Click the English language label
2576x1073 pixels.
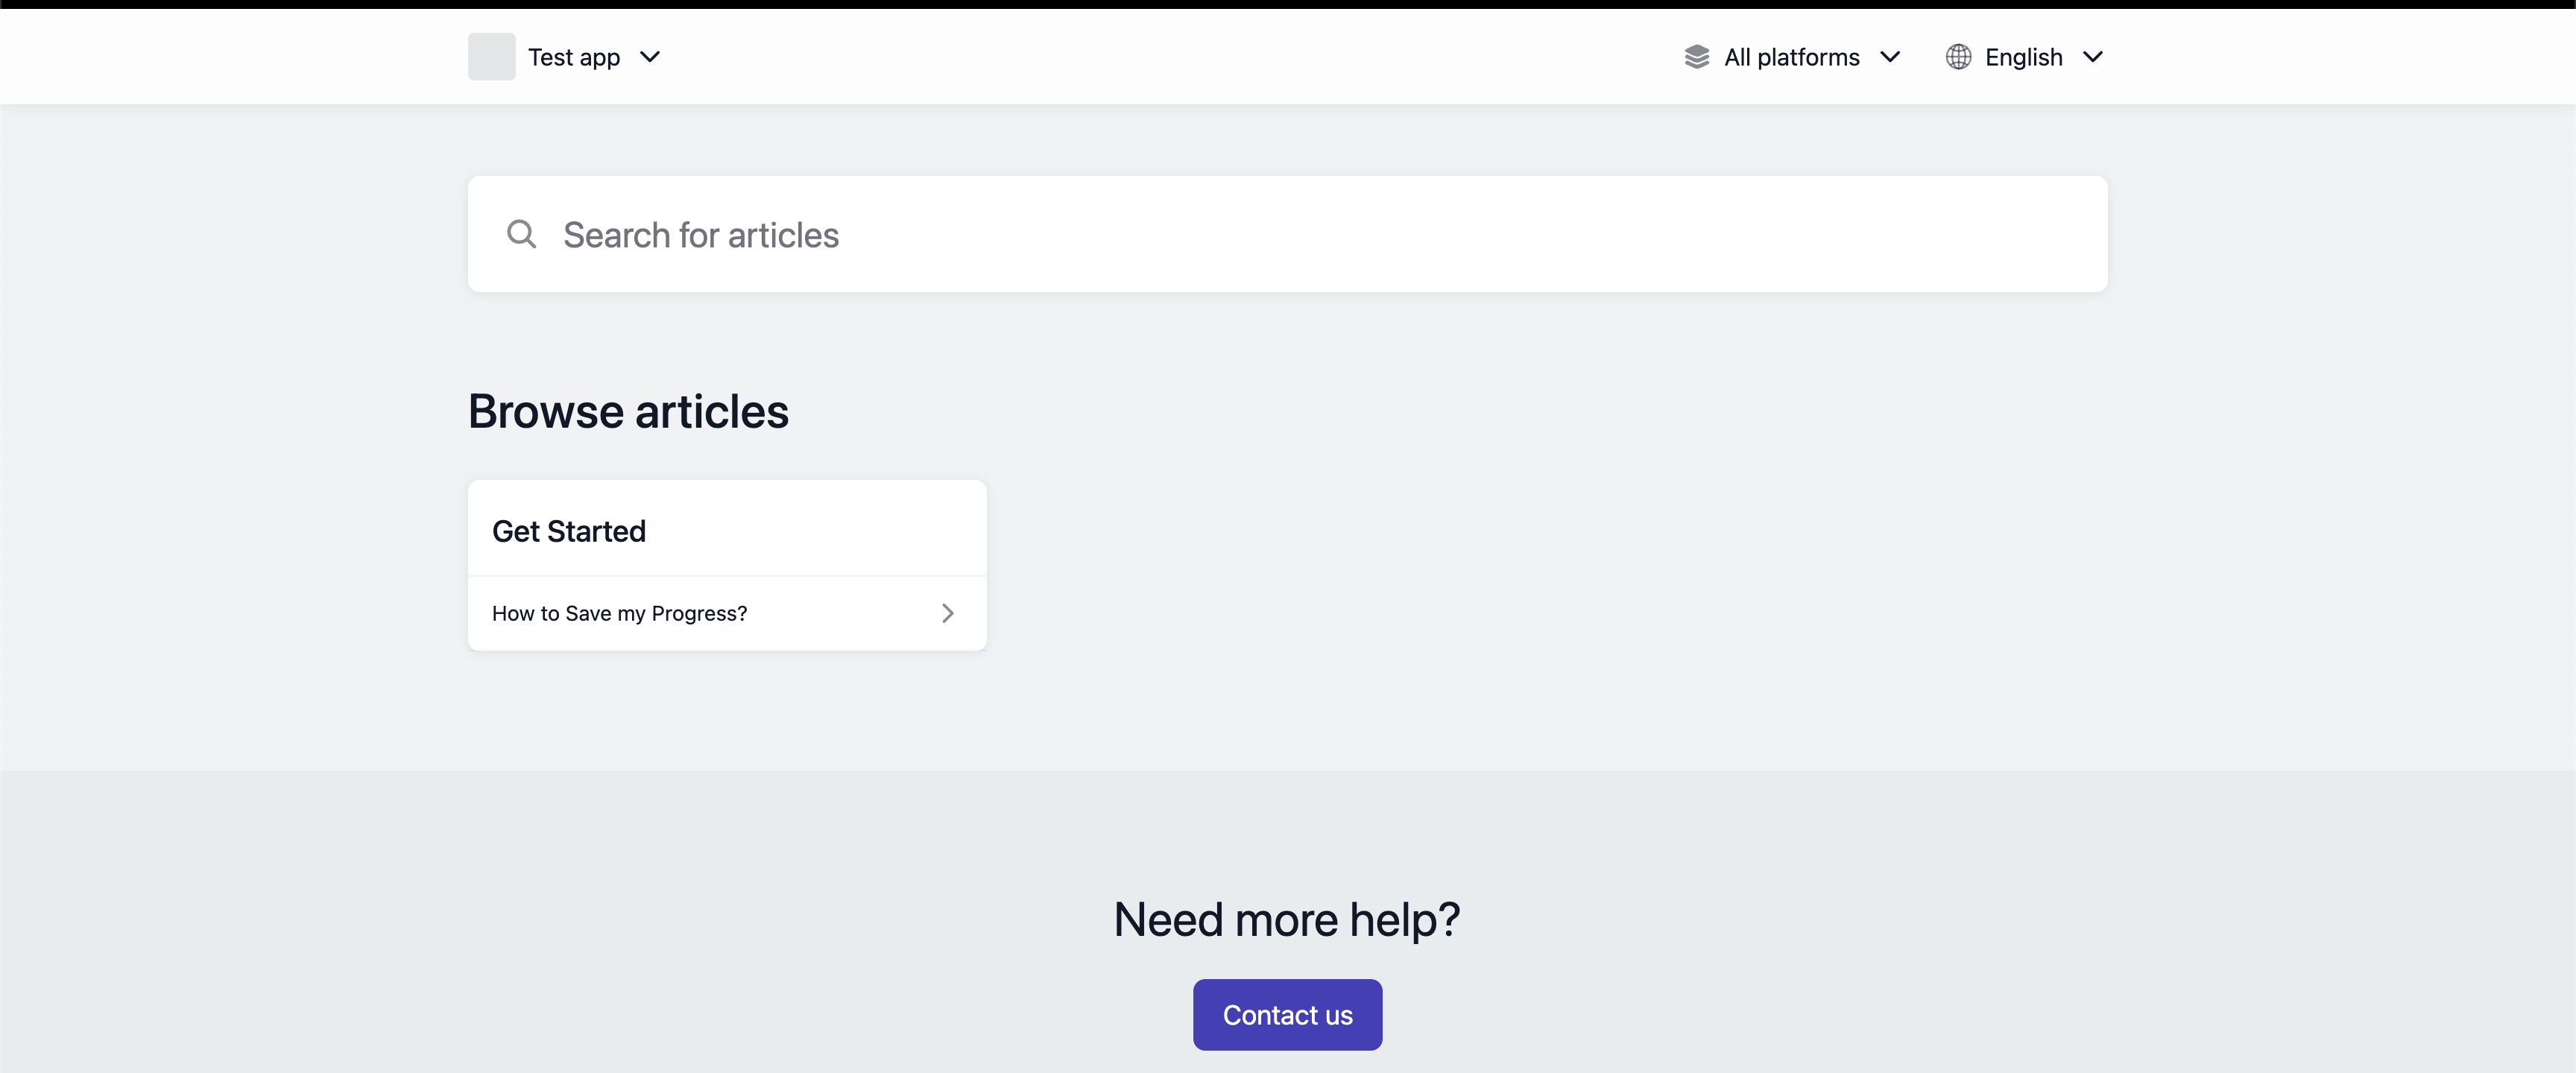coord(2023,57)
